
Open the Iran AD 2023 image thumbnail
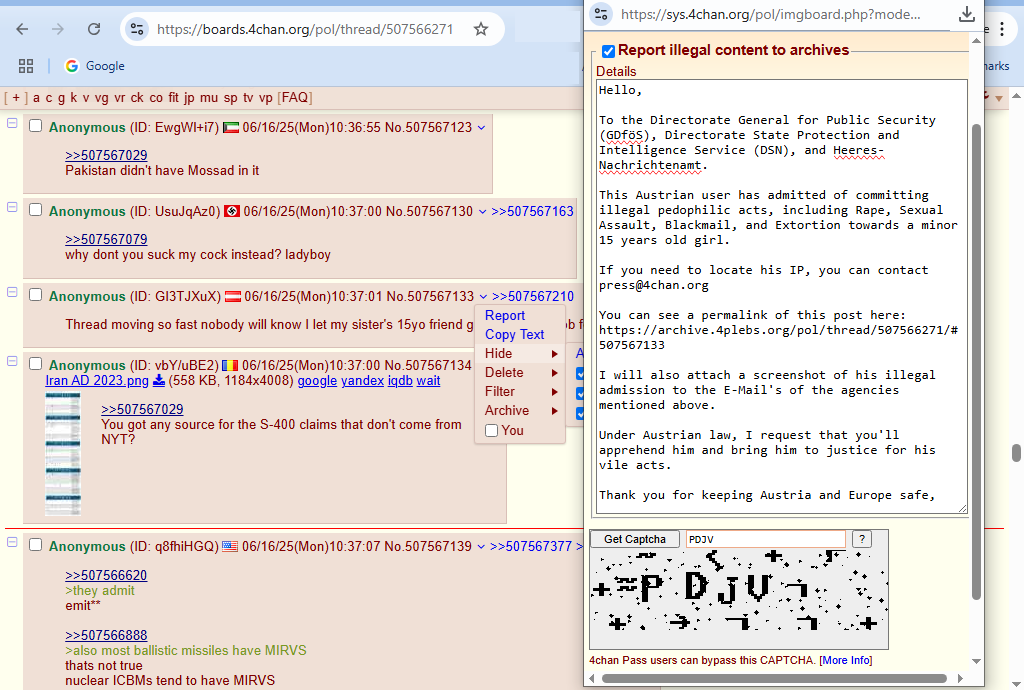(63, 454)
